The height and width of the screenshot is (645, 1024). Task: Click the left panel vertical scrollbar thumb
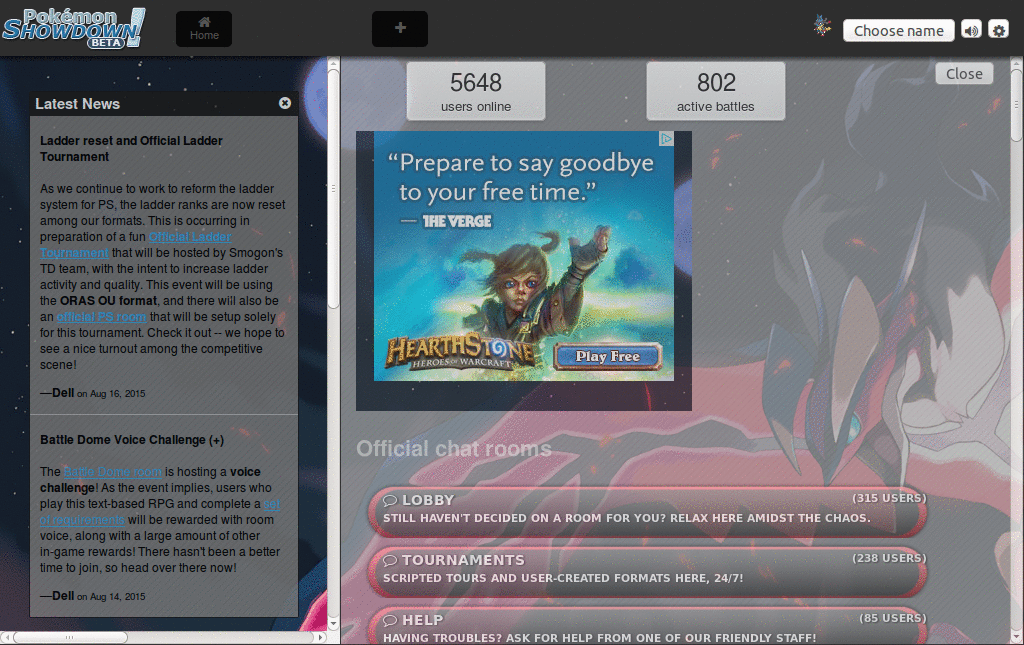coord(333,188)
